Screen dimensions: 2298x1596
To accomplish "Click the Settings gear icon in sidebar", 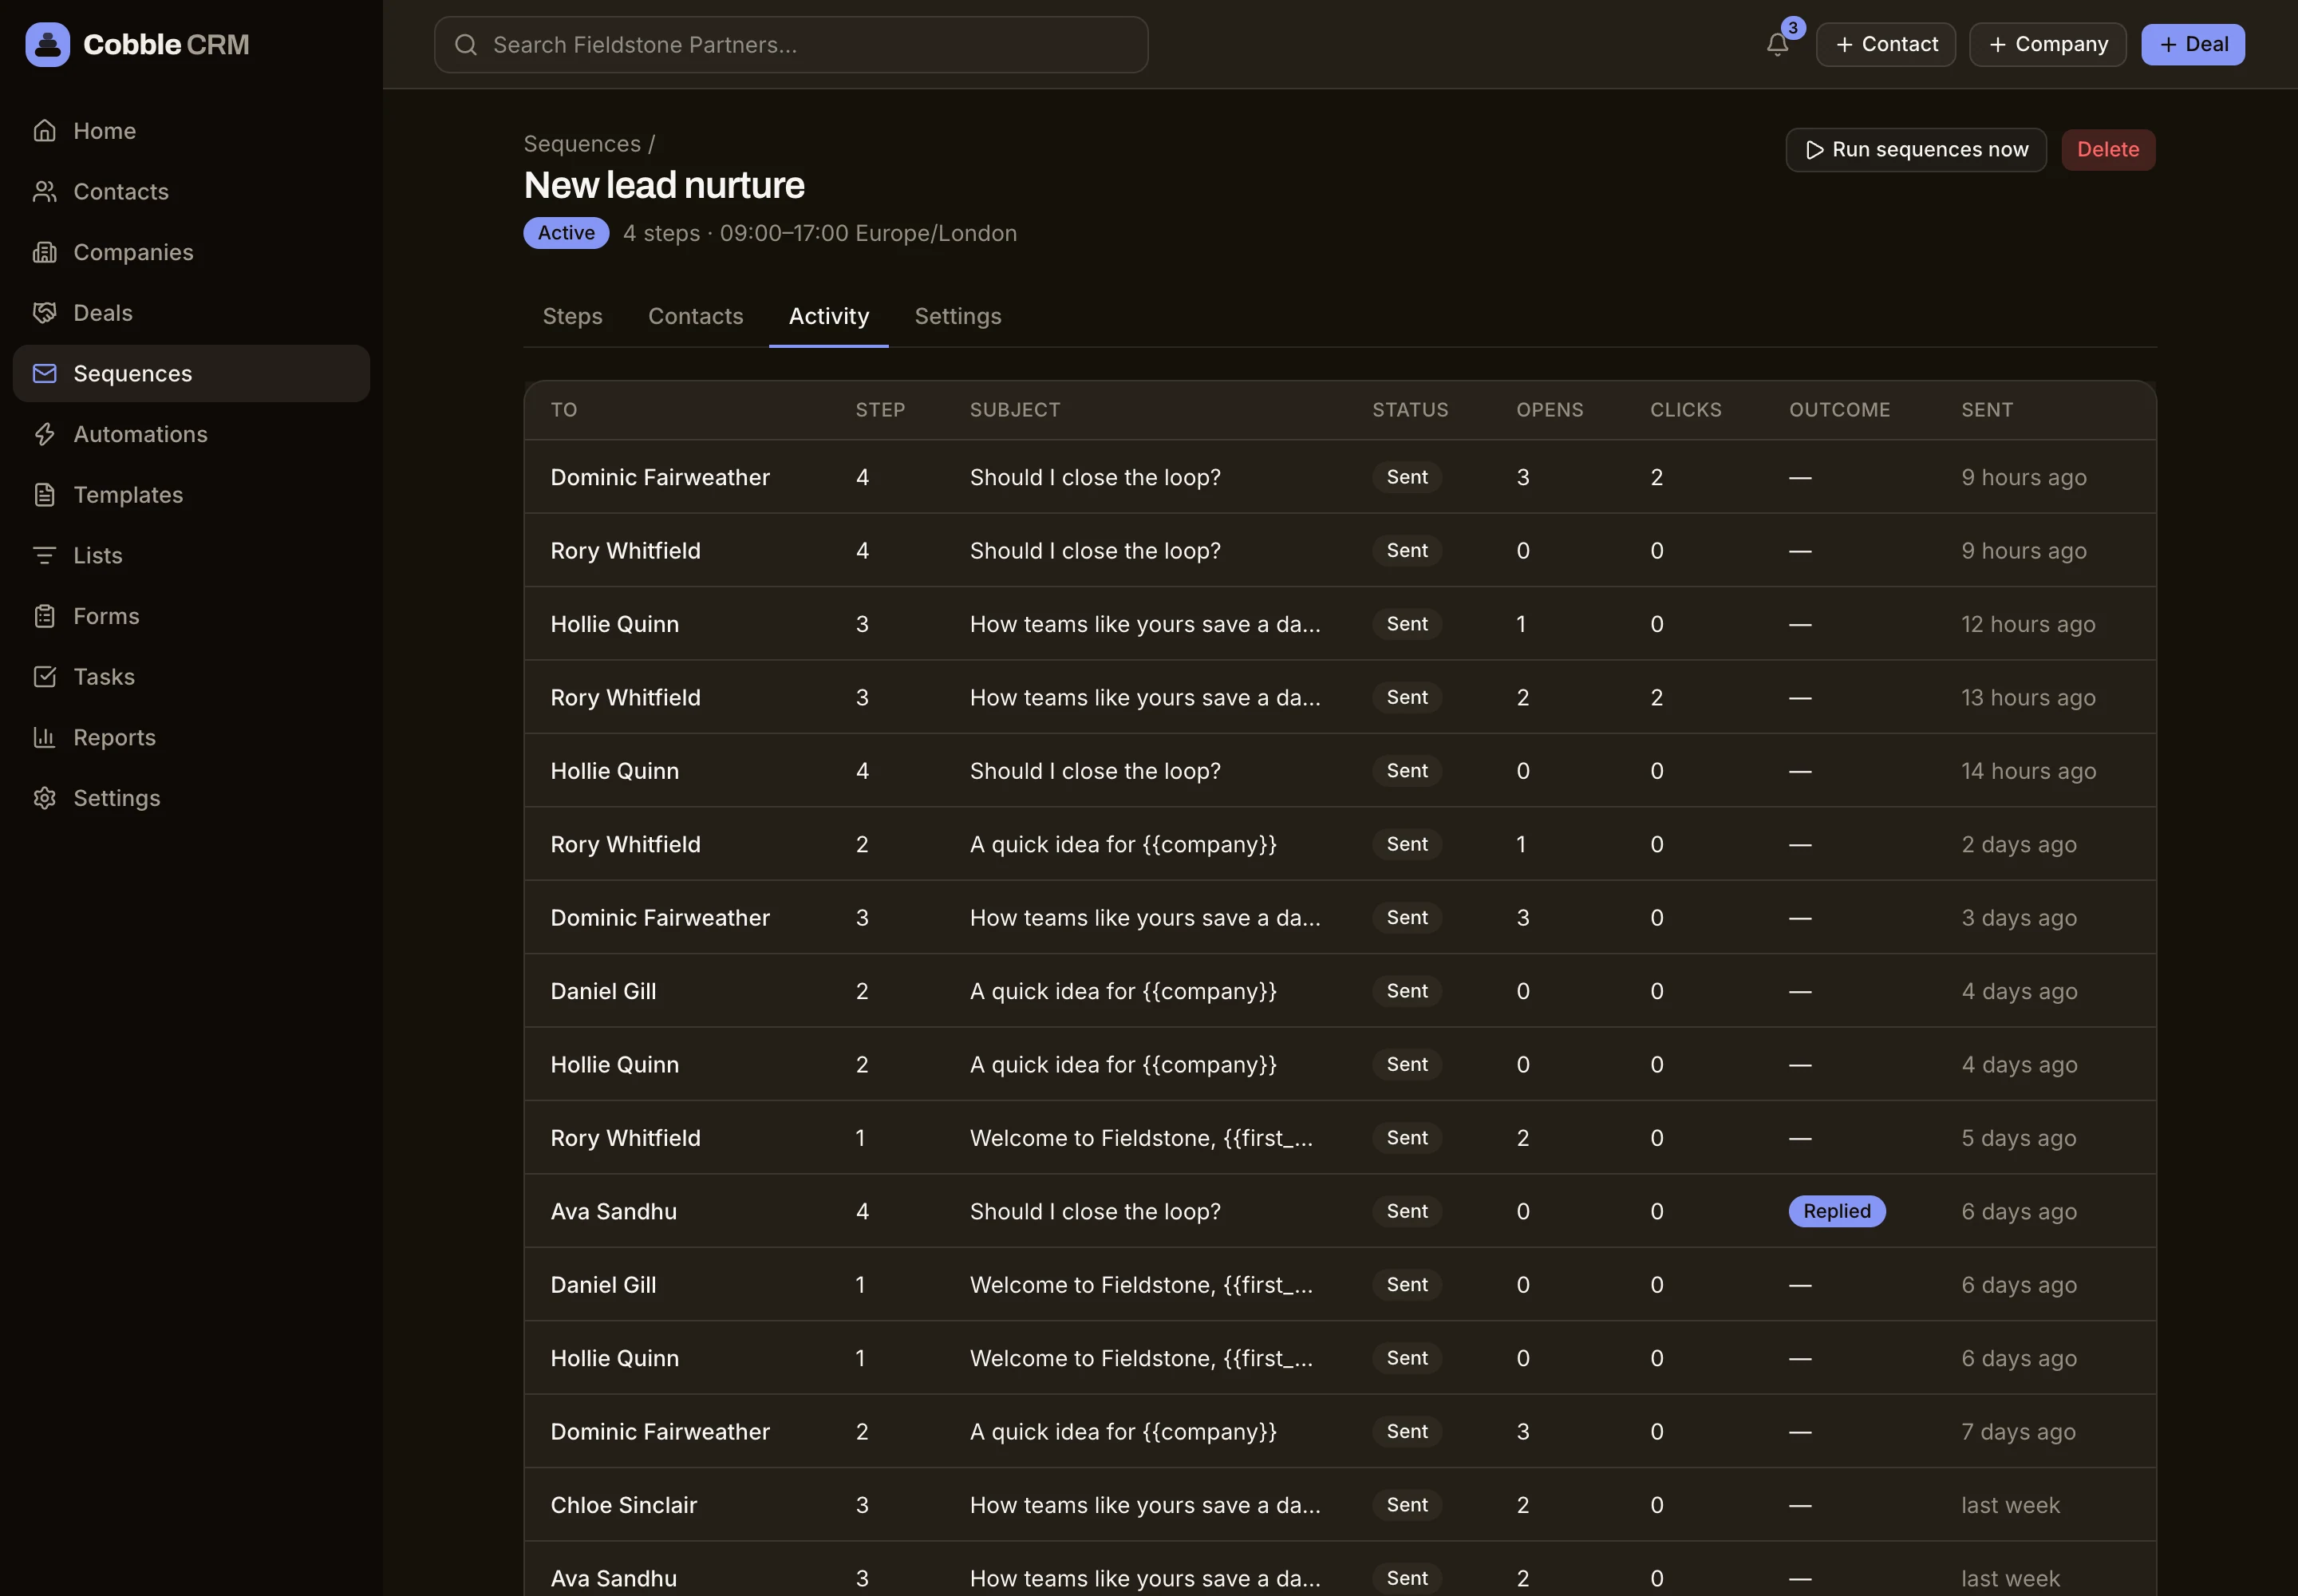I will tap(44, 798).
